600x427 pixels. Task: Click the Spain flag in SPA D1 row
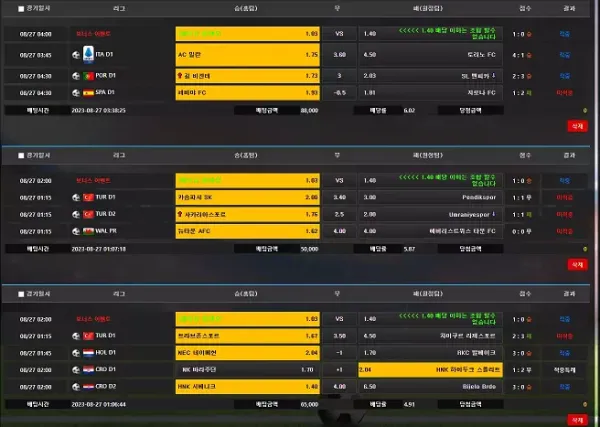[x=88, y=93]
